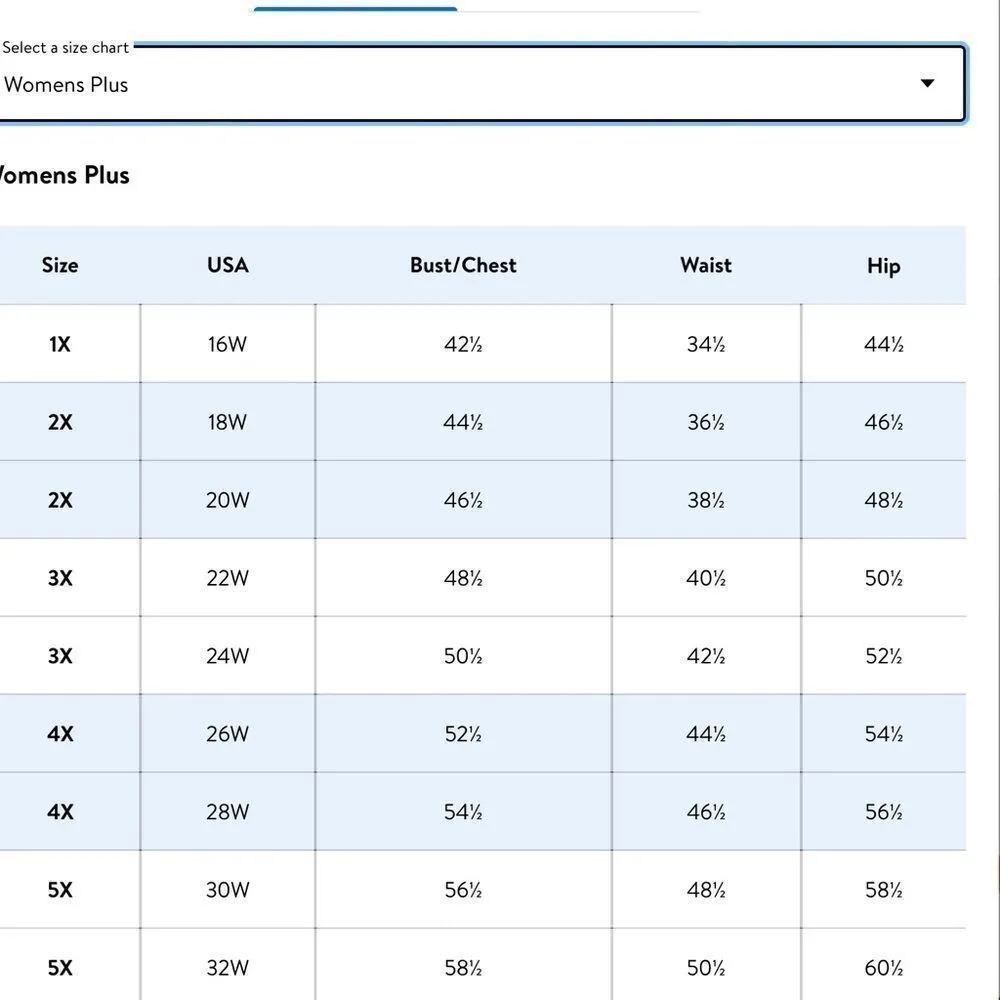
Task: Click the USA column header
Action: point(227,265)
